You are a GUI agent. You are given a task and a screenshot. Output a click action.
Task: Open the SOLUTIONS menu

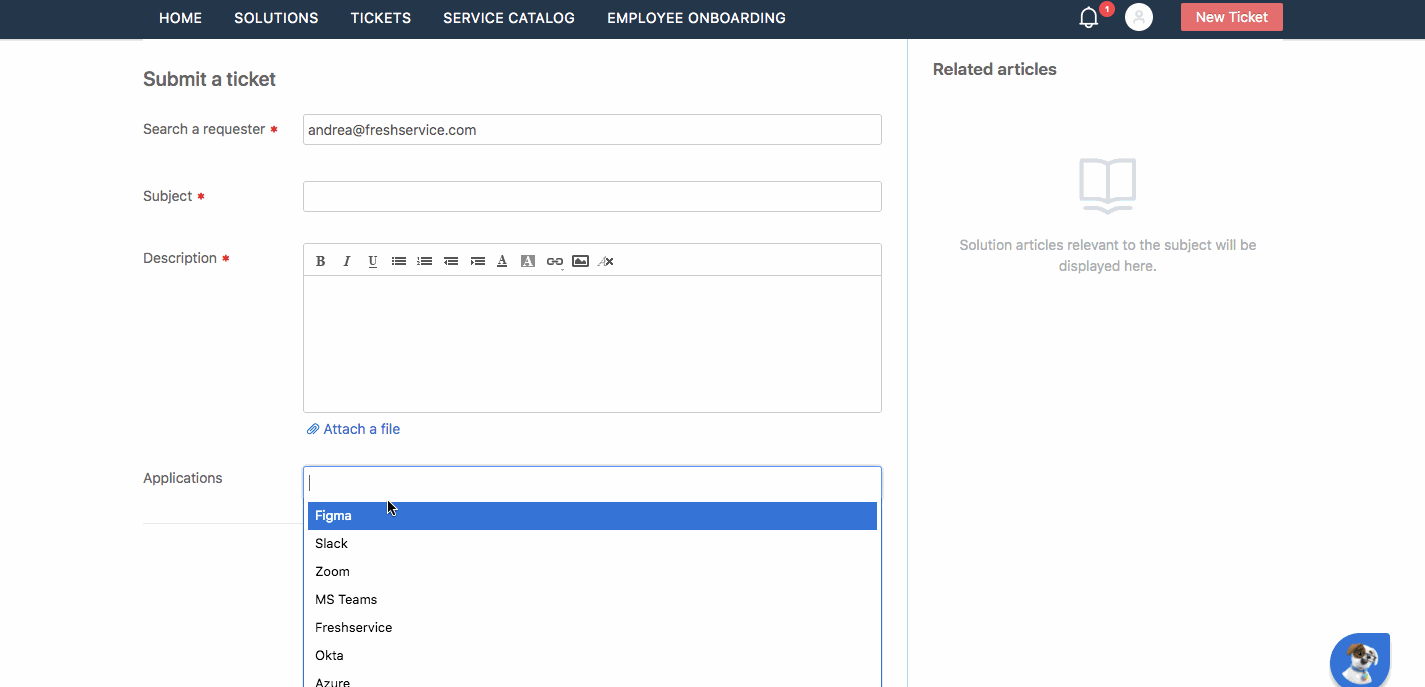[276, 18]
